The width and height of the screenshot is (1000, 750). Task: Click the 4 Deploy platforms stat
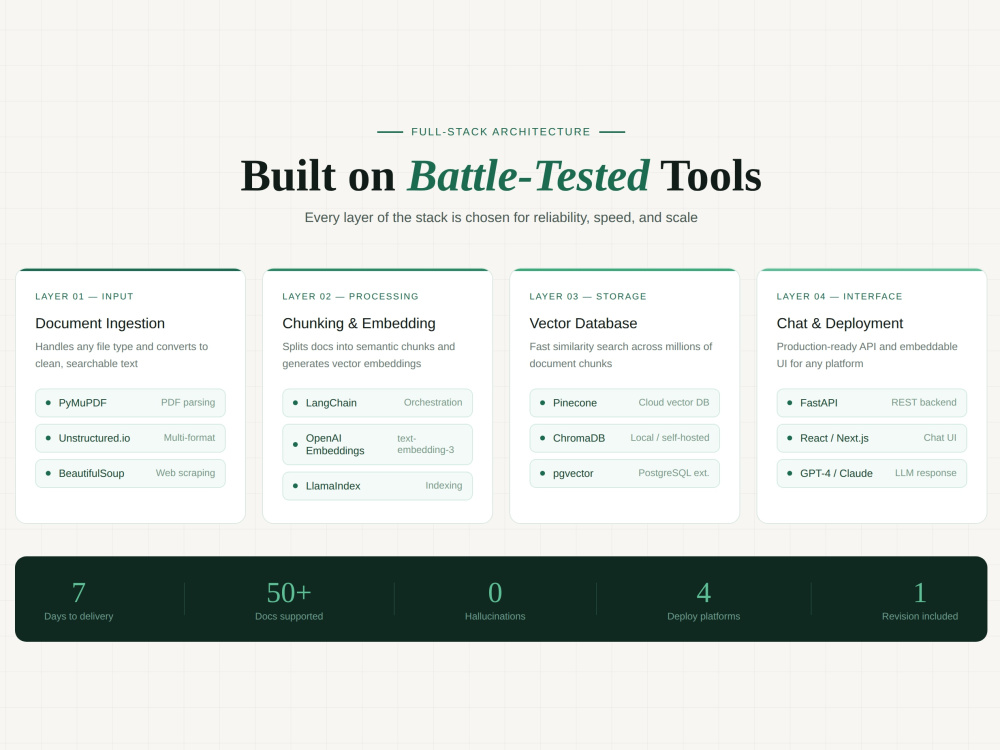703,599
